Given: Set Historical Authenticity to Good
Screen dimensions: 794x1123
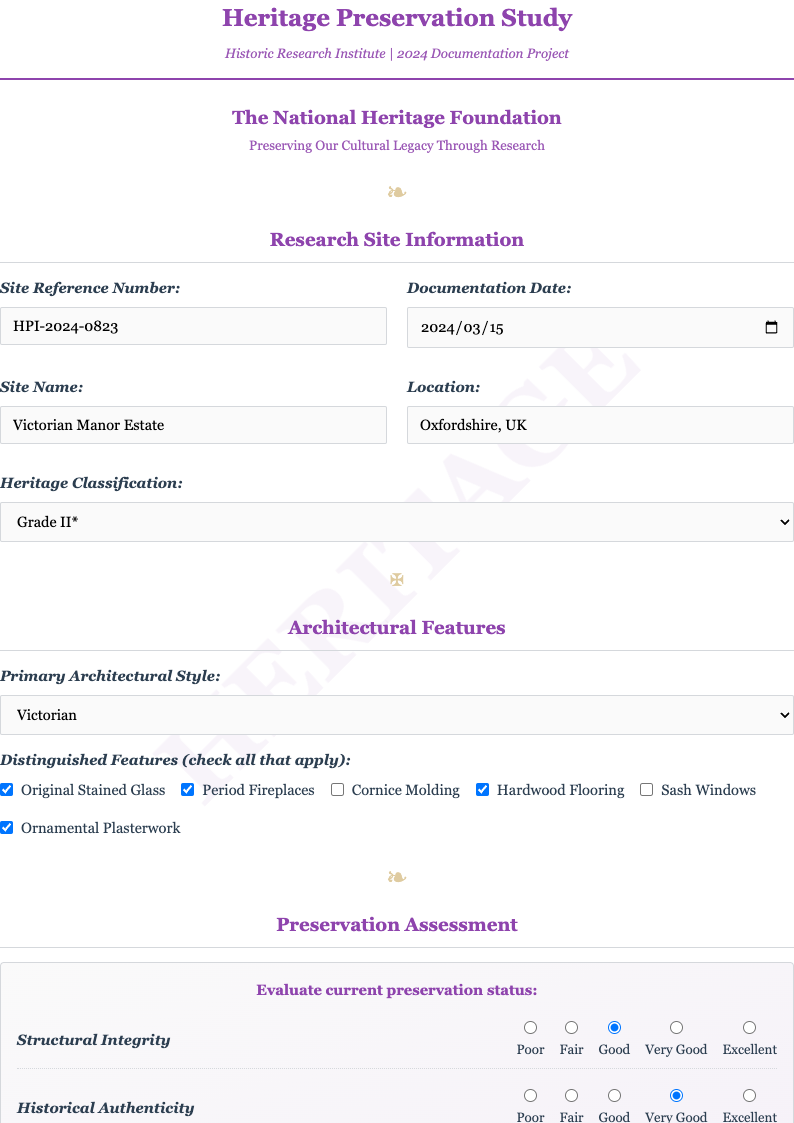Looking at the screenshot, I should (613, 1095).
